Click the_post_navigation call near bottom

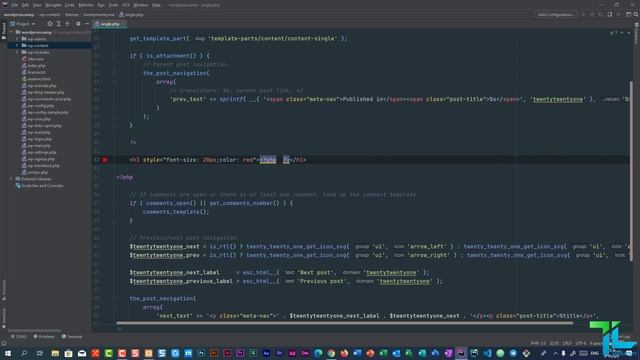click(162, 299)
